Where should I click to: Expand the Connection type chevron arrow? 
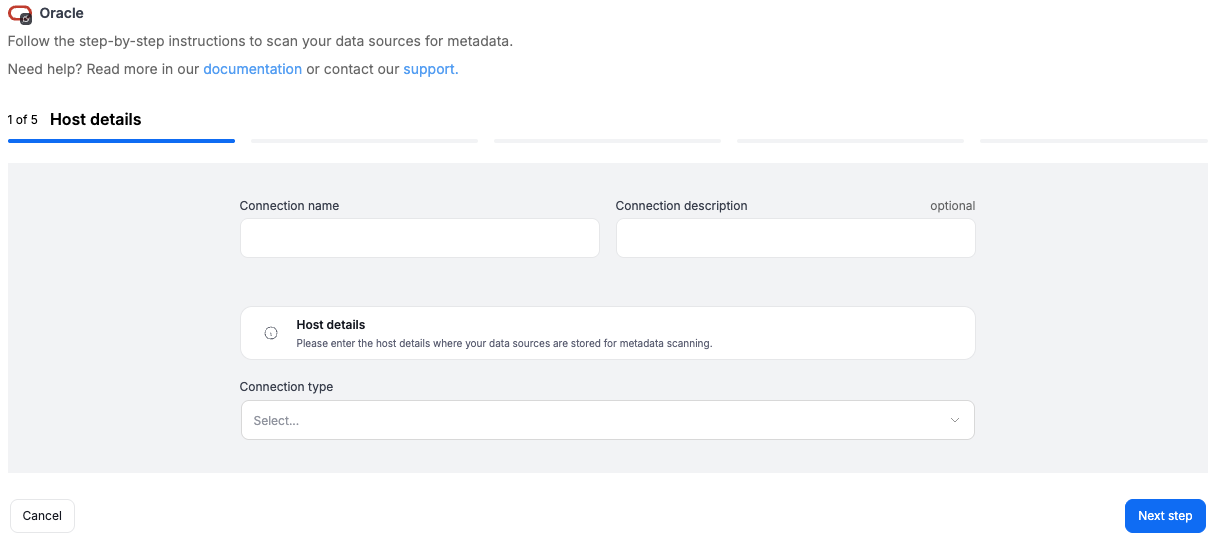point(954,420)
